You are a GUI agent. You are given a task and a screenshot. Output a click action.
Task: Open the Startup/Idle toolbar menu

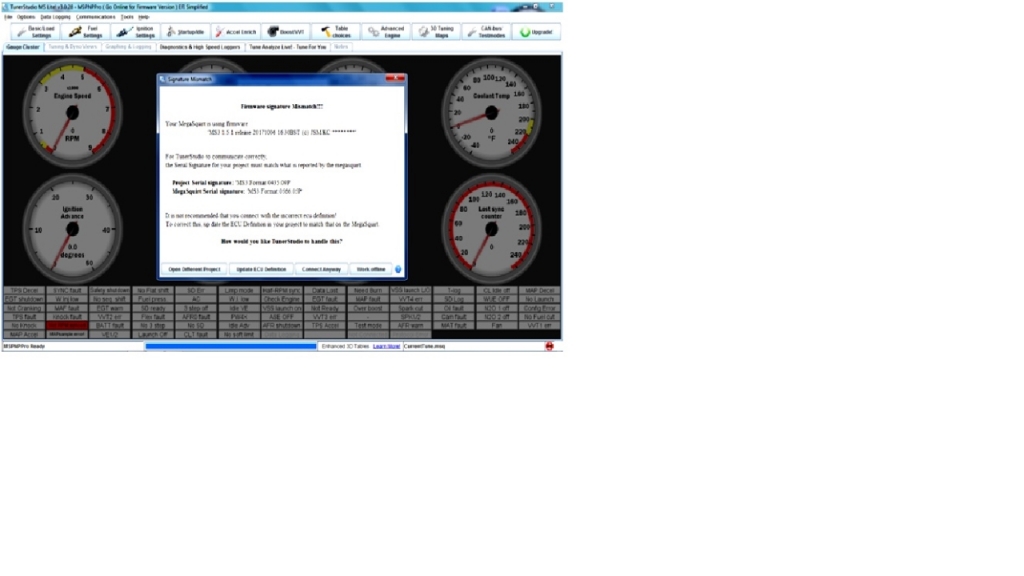(x=186, y=32)
